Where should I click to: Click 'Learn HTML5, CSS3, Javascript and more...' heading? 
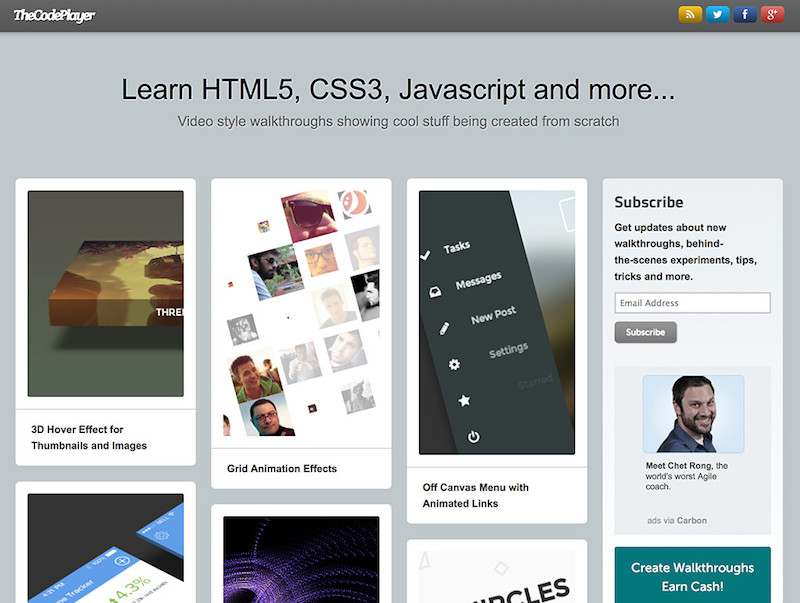pyautogui.click(x=398, y=90)
